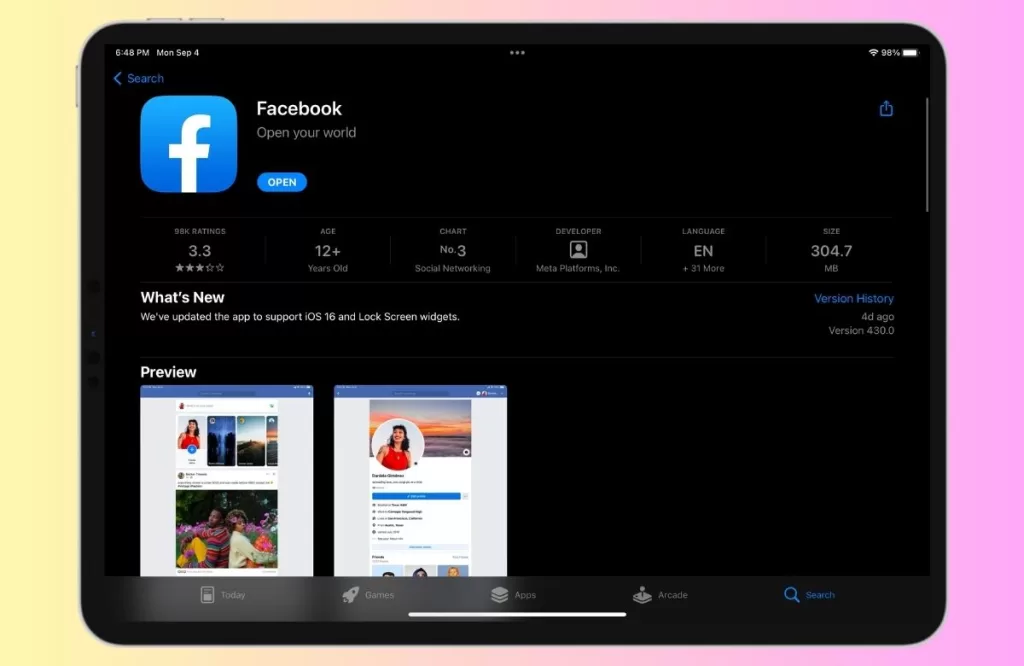
Task: Tap the No.3 chart ranking
Action: (x=453, y=250)
